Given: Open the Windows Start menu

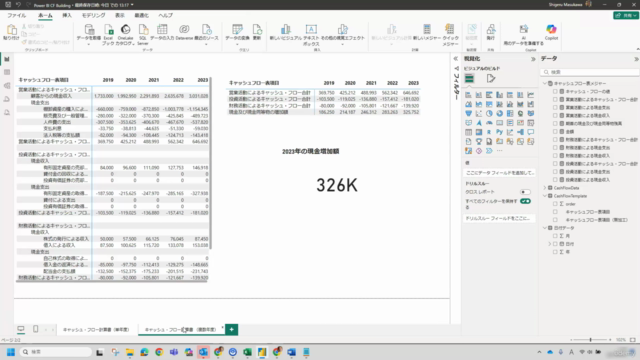Looking at the screenshot, I should (11, 352).
